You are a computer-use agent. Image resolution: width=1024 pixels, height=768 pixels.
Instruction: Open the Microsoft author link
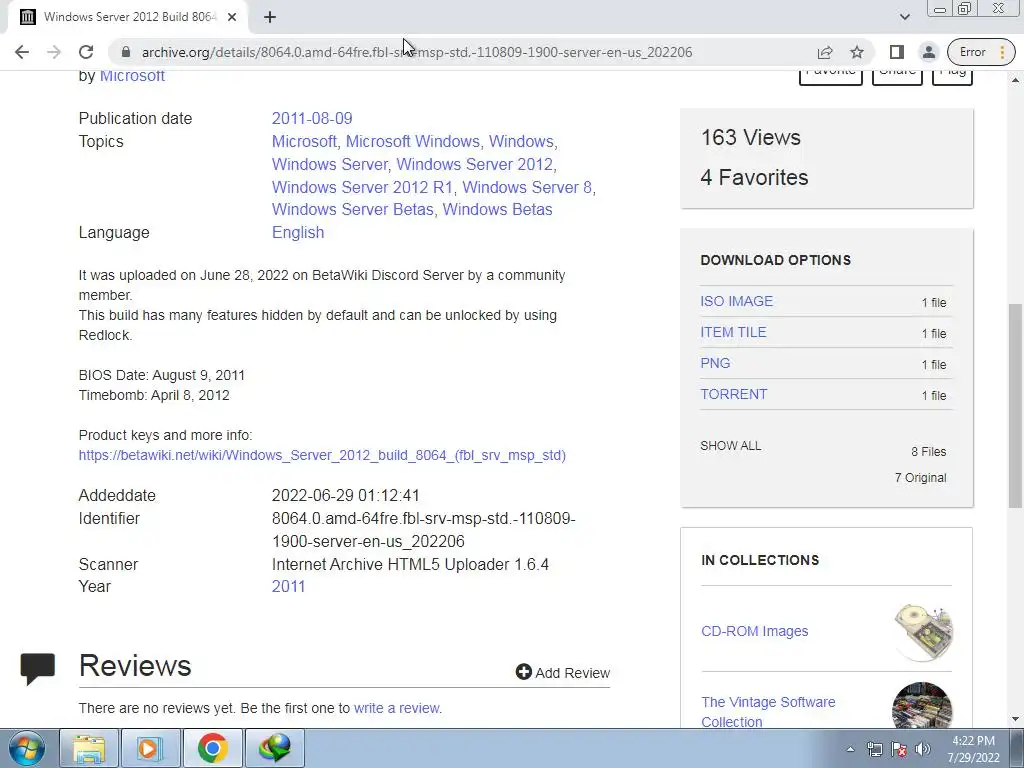[132, 76]
